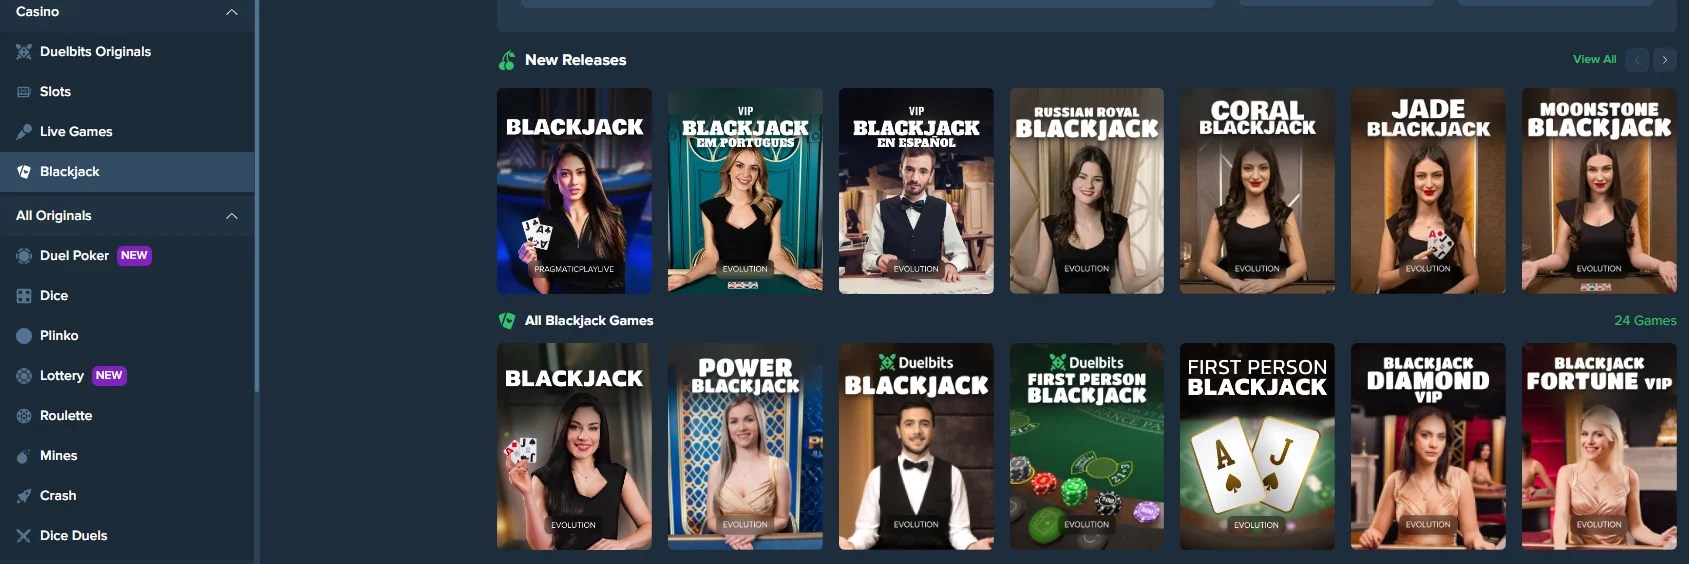
Task: Click the Dice icon under All Originals
Action: [24, 296]
